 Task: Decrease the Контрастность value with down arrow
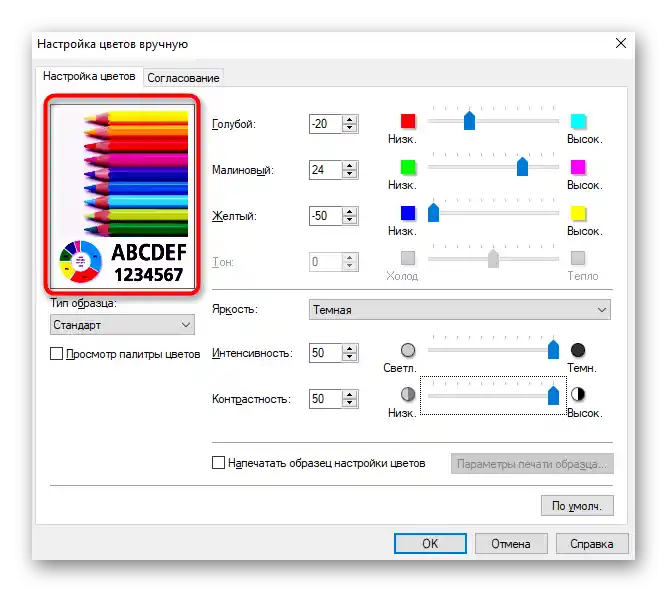coord(350,403)
